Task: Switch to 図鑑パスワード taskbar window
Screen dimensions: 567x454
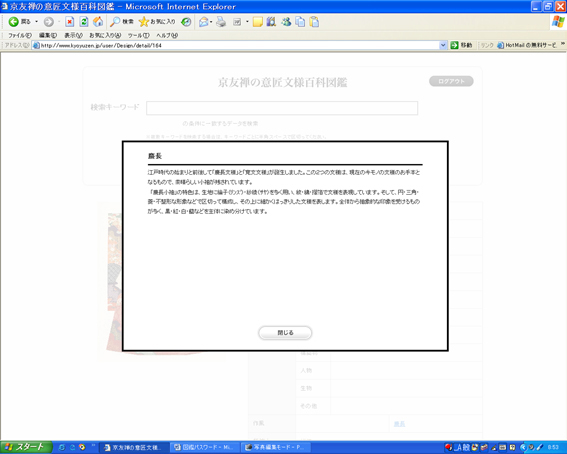Action: tap(204, 447)
